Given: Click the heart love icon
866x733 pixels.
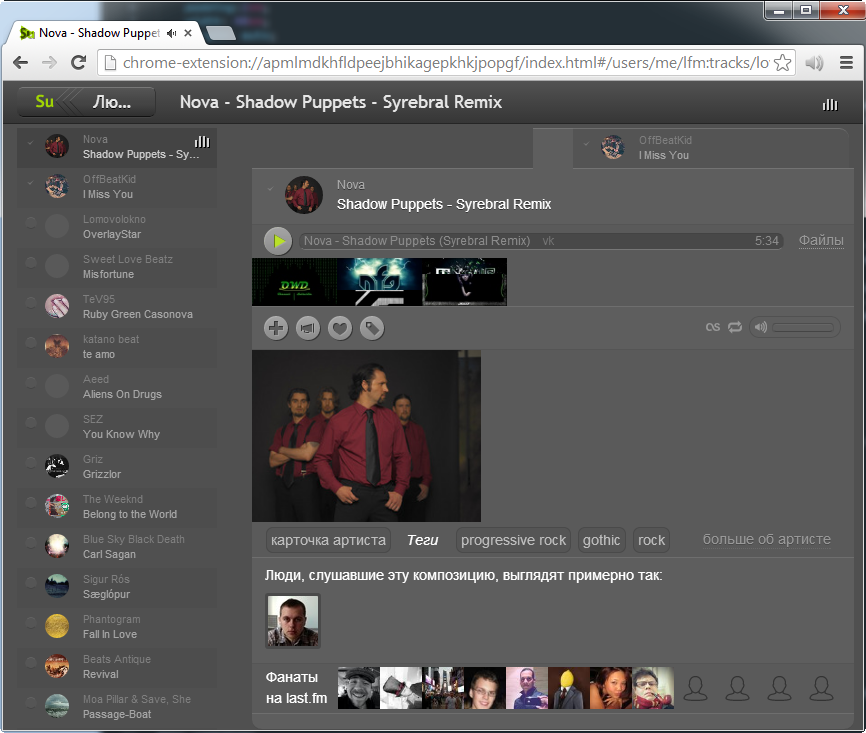Looking at the screenshot, I should point(340,328).
